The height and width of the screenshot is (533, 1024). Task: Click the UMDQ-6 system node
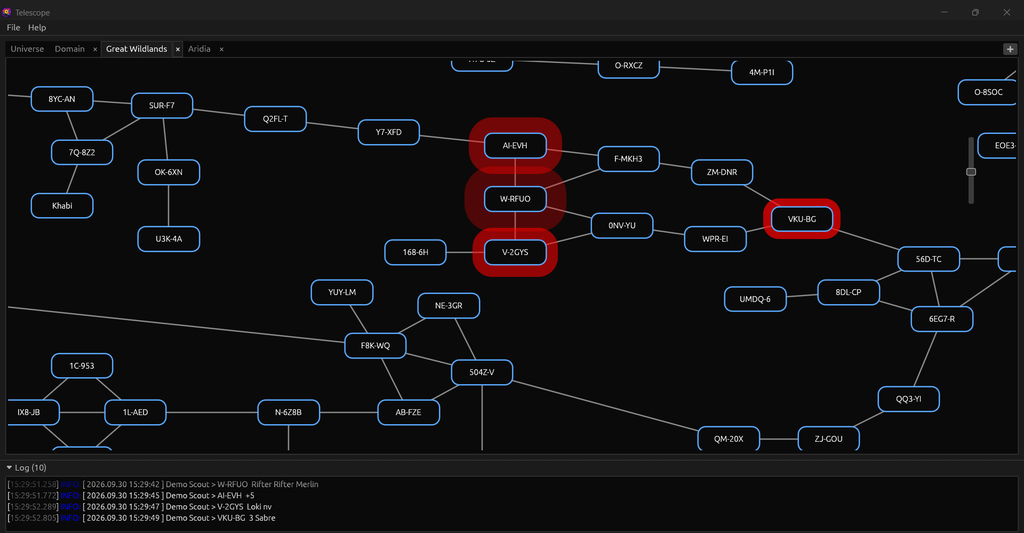coord(755,299)
